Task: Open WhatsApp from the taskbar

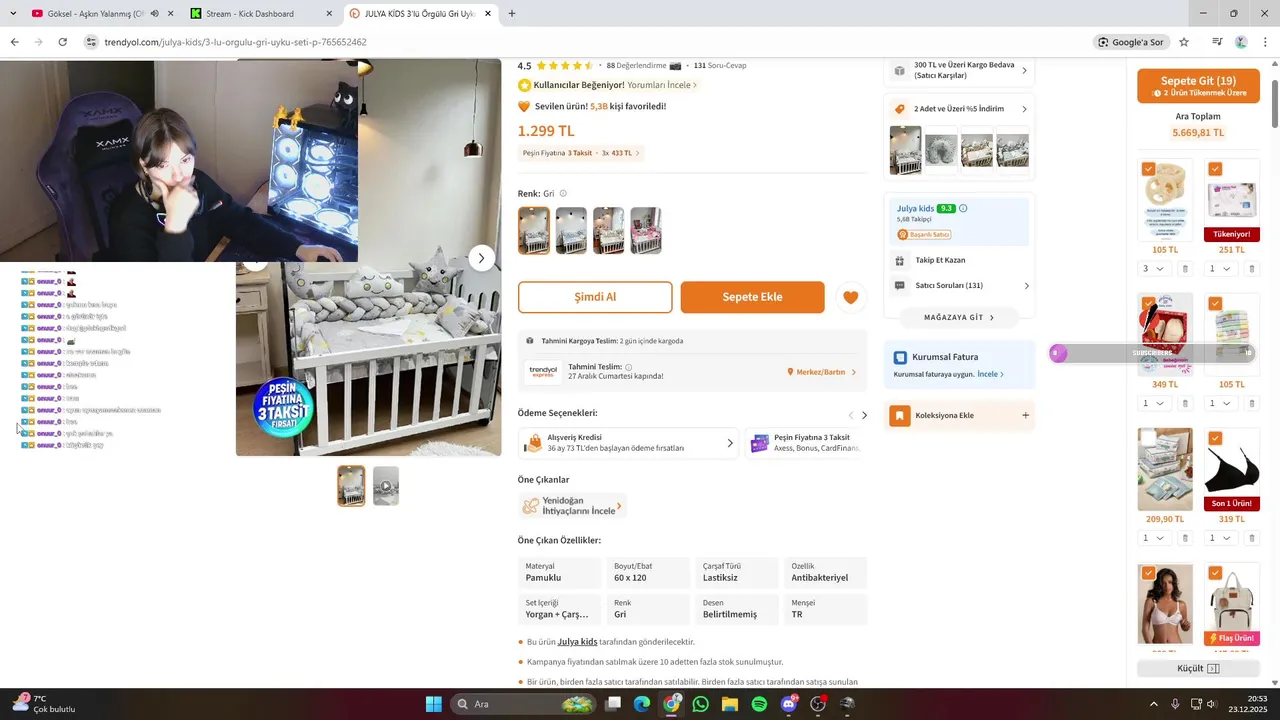Action: click(700, 704)
